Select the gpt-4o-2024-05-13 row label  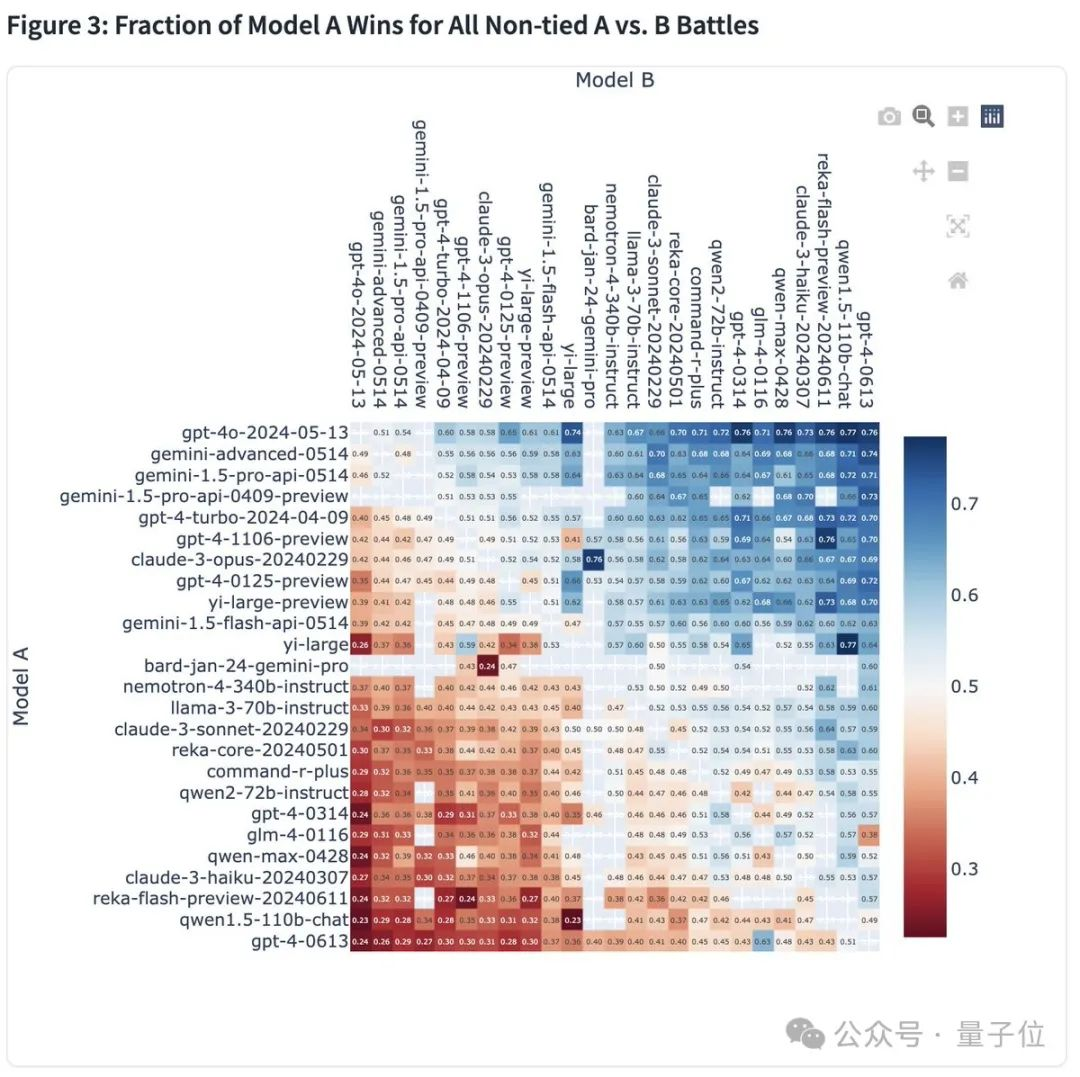pyautogui.click(x=265, y=433)
